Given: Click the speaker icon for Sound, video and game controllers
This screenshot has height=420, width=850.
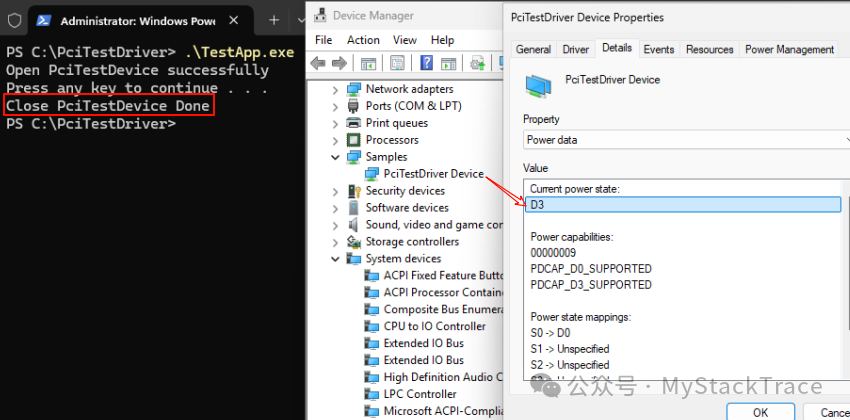Looking at the screenshot, I should [x=354, y=224].
